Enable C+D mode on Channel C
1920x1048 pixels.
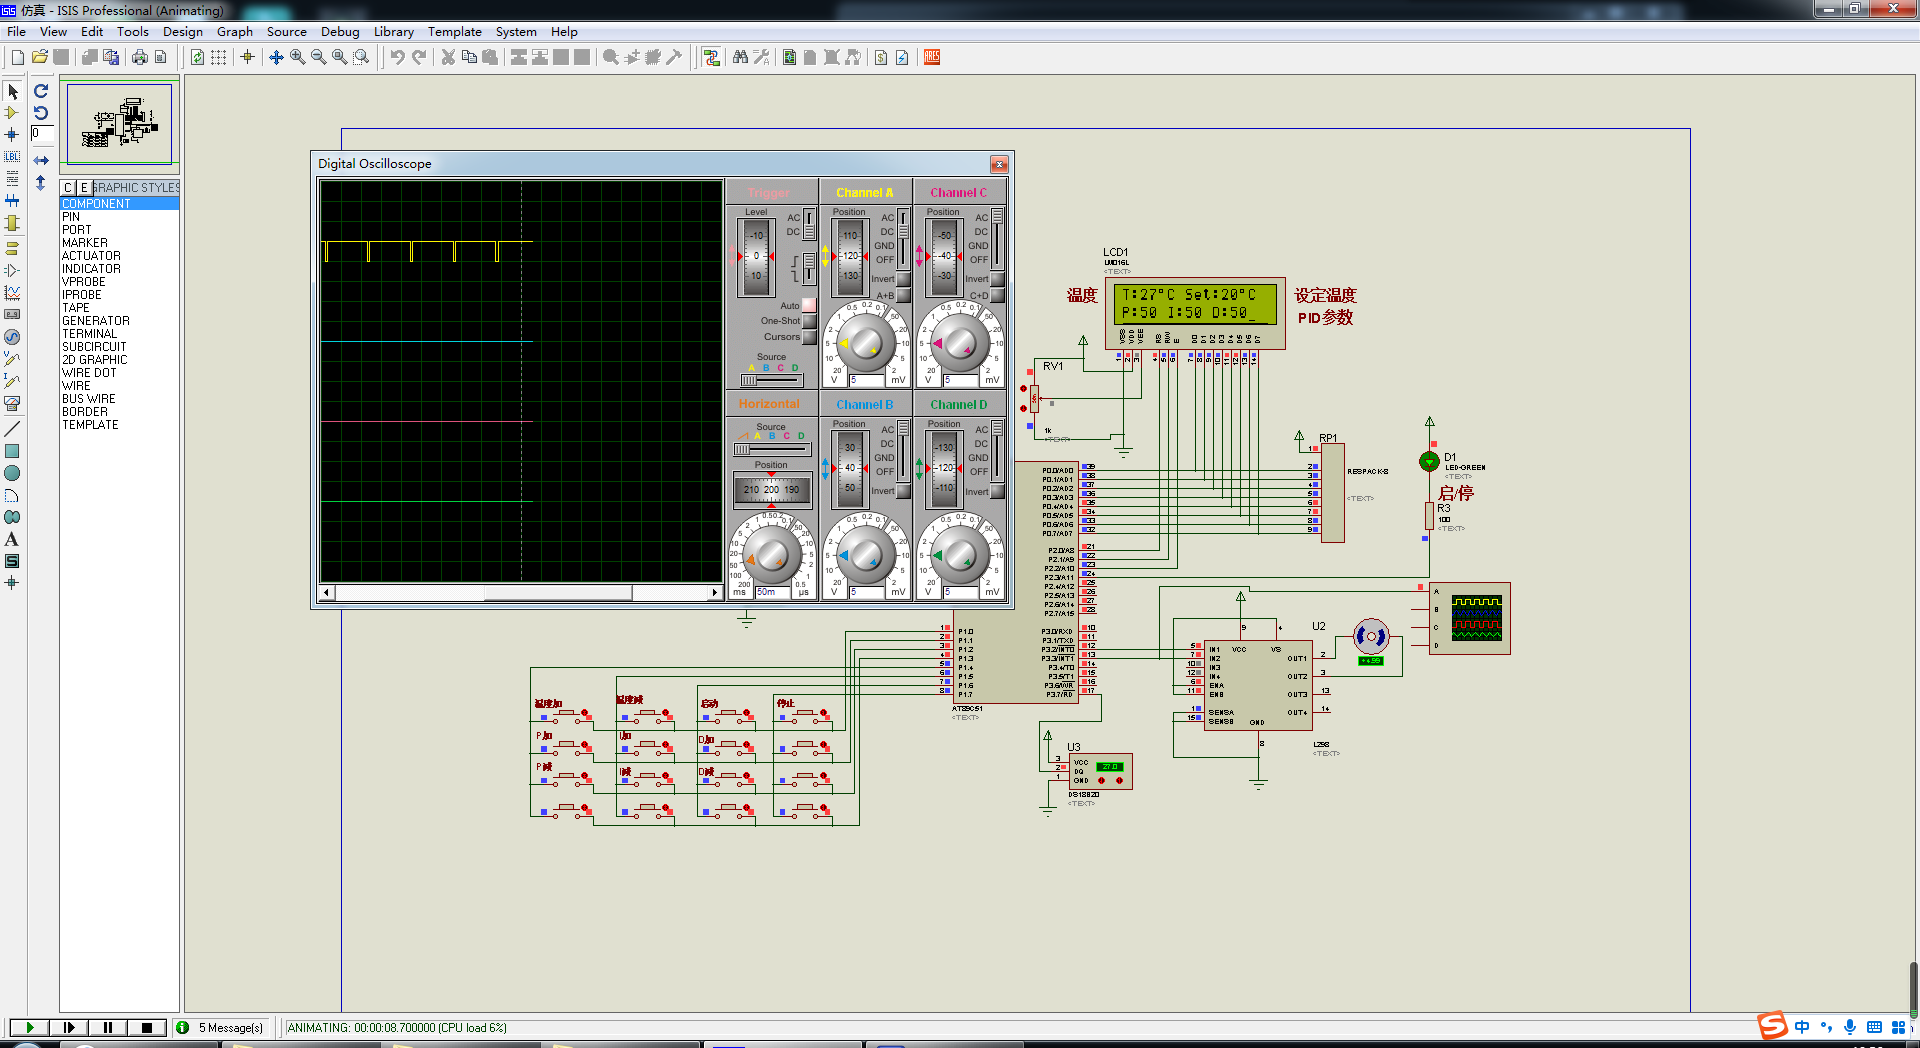tap(997, 295)
